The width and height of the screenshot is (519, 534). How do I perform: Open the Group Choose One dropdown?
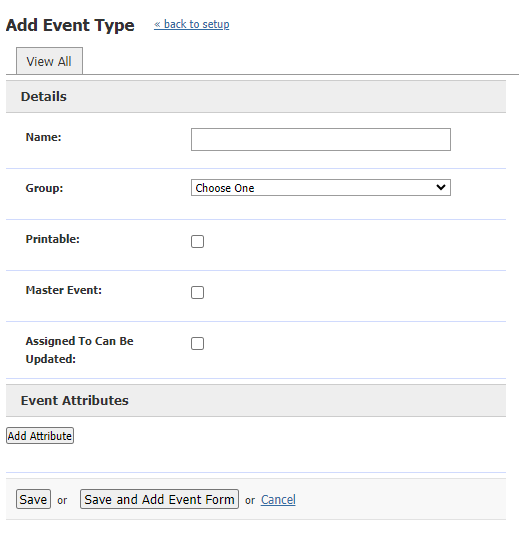[x=321, y=188]
